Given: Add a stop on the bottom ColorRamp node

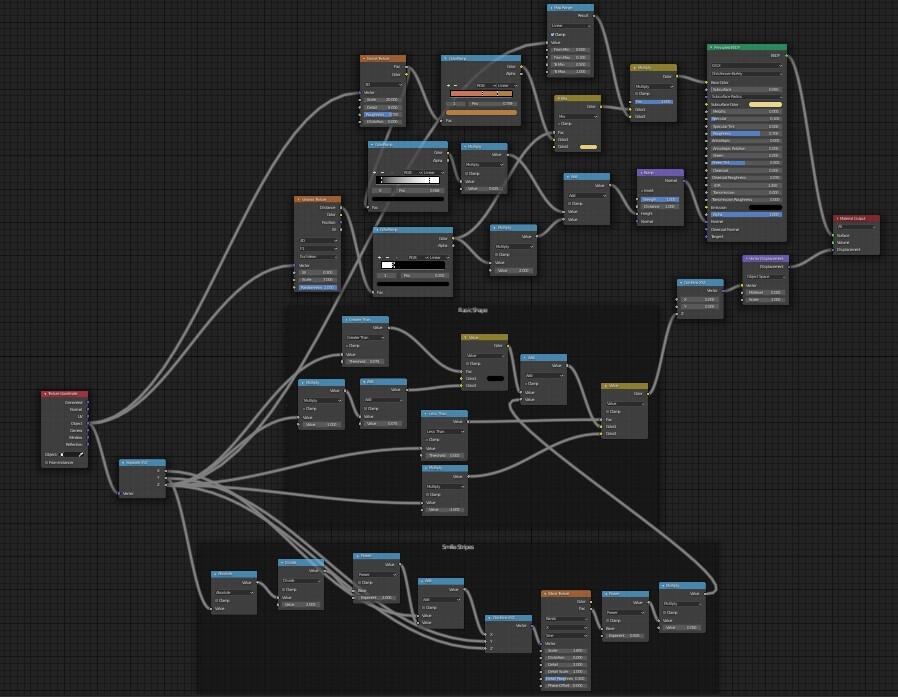Looking at the screenshot, I should click(378, 257).
